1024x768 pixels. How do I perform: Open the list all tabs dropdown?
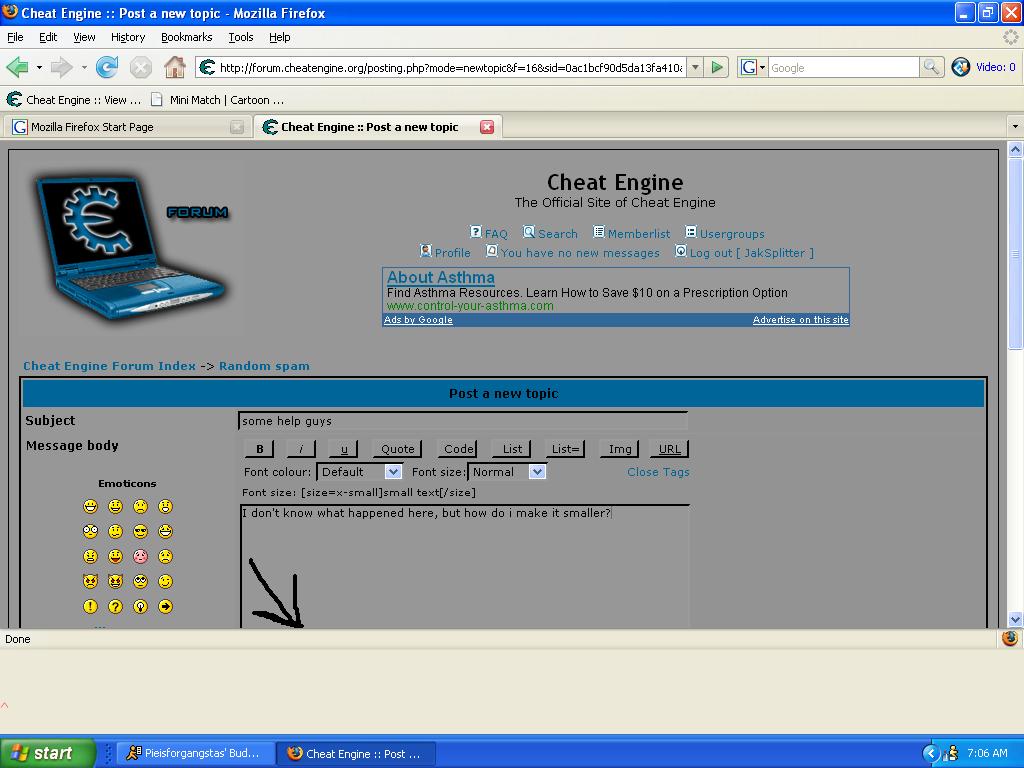(x=1015, y=126)
